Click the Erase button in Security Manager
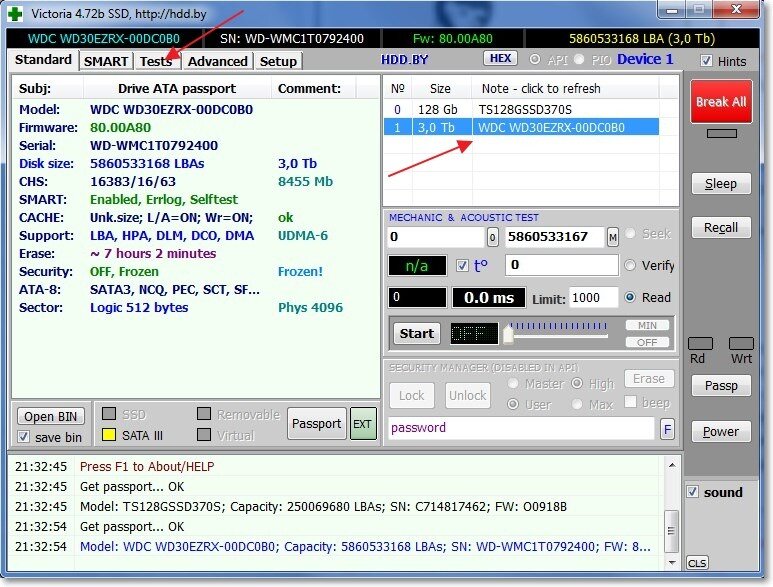 (x=649, y=379)
